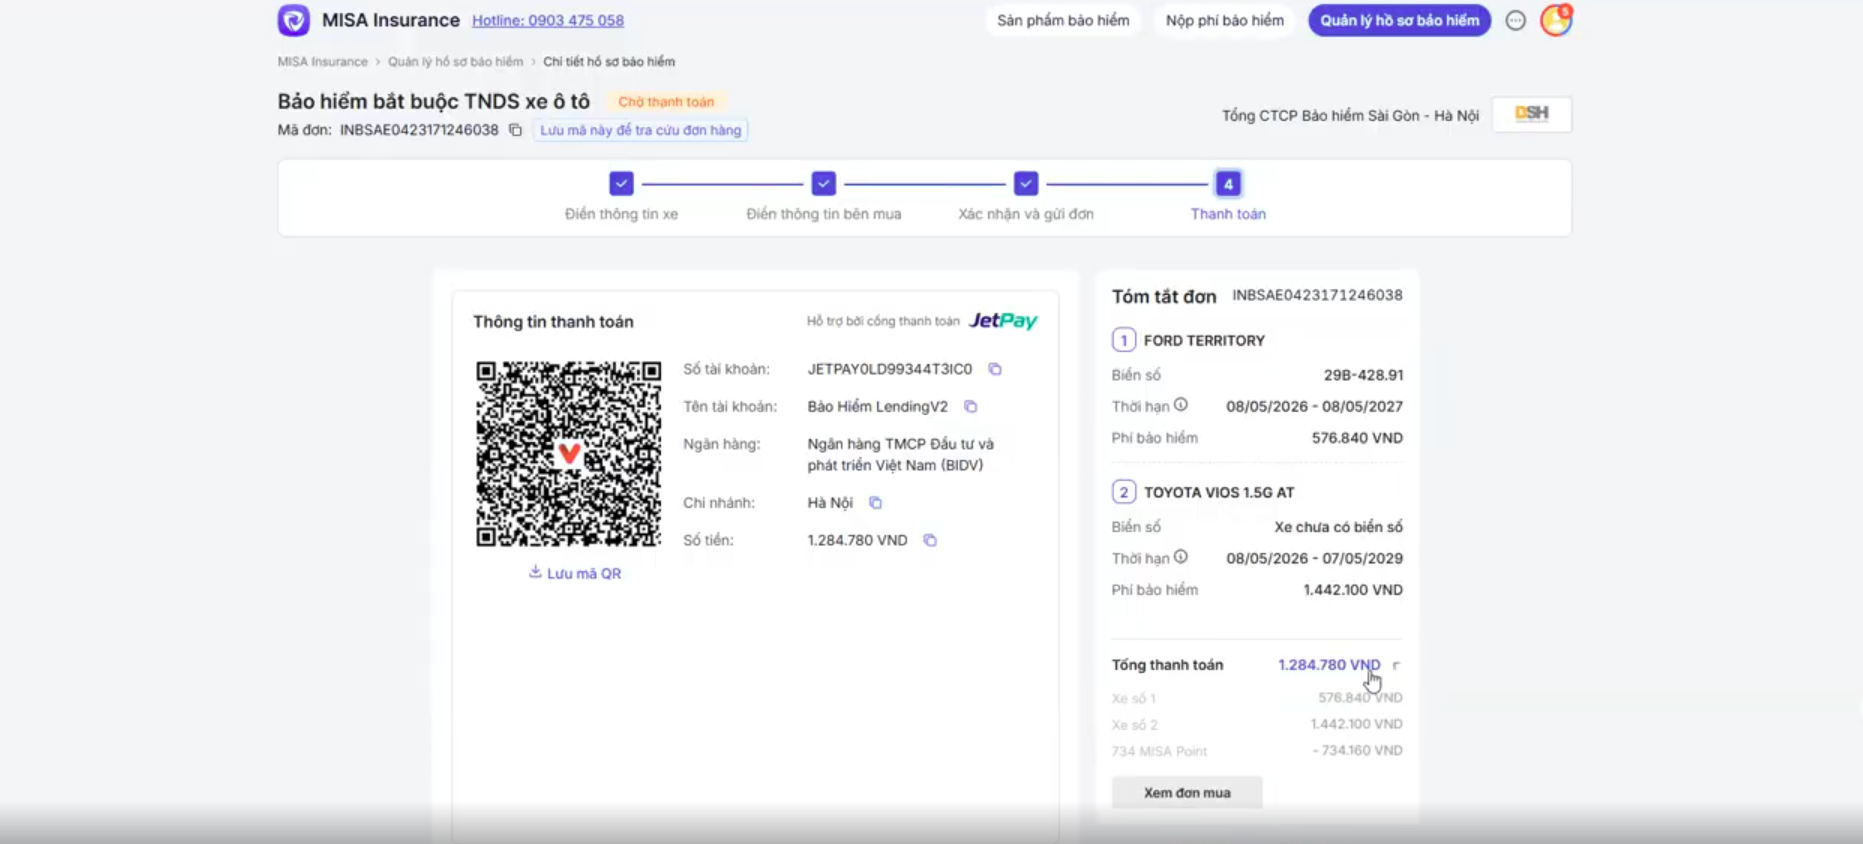This screenshot has height=844, width=1863.
Task: Call the Hotline: 0903 475 058 link
Action: 548,20
